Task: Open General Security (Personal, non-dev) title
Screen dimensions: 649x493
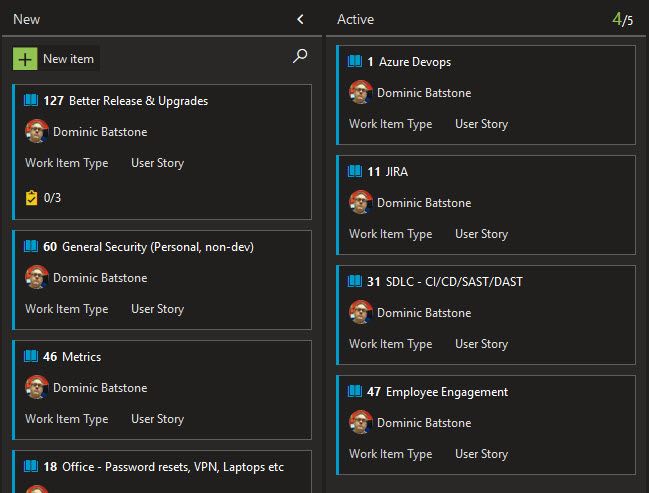Action: click(158, 247)
